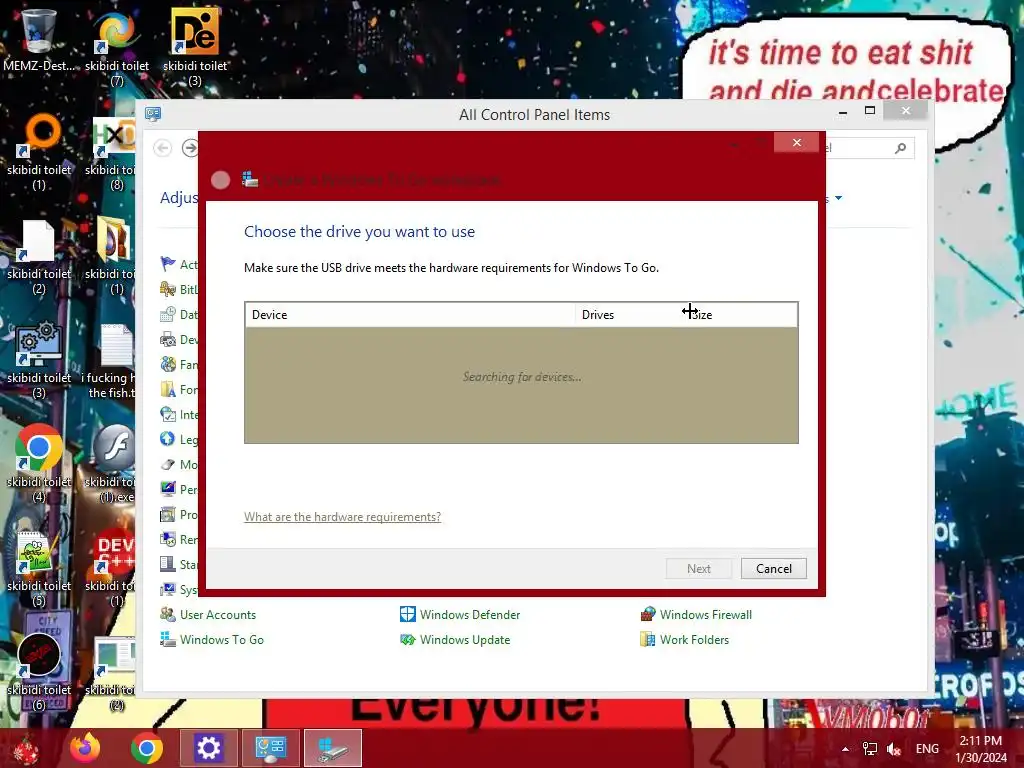This screenshot has width=1024, height=768.
Task: Launch Chrome from the taskbar
Action: 147,748
